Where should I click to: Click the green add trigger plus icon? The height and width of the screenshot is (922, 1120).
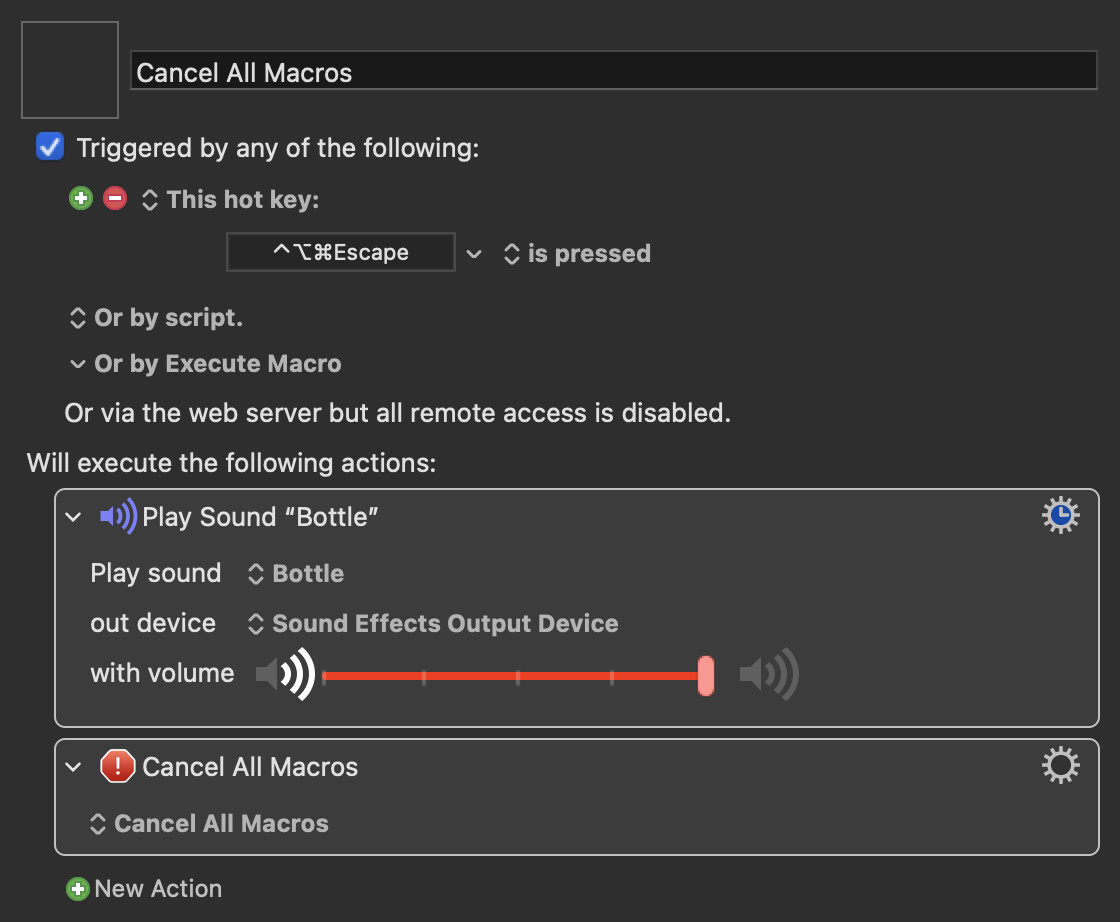pos(81,198)
